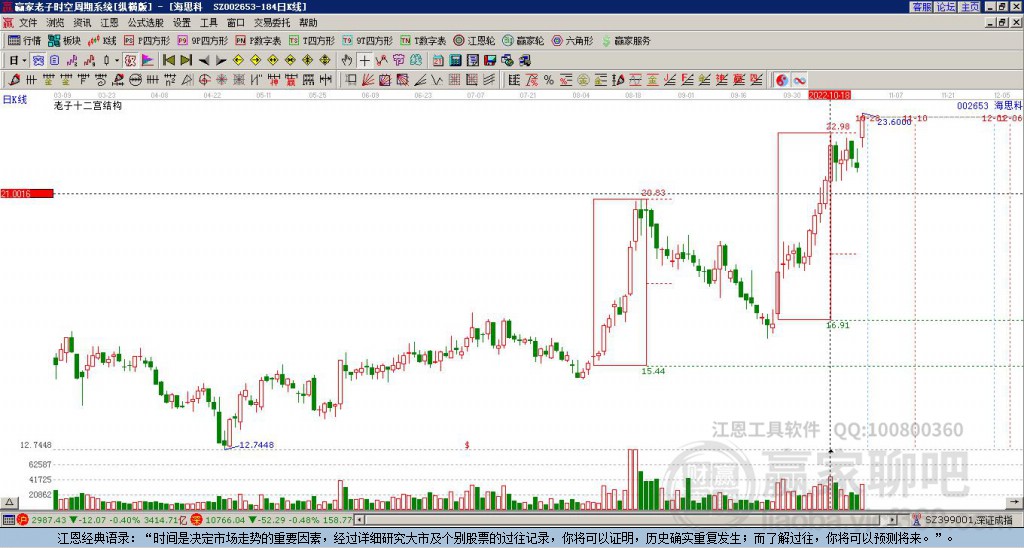Click the colored flag icon
The width and height of the screenshot is (1024, 548).
click(x=148, y=61)
